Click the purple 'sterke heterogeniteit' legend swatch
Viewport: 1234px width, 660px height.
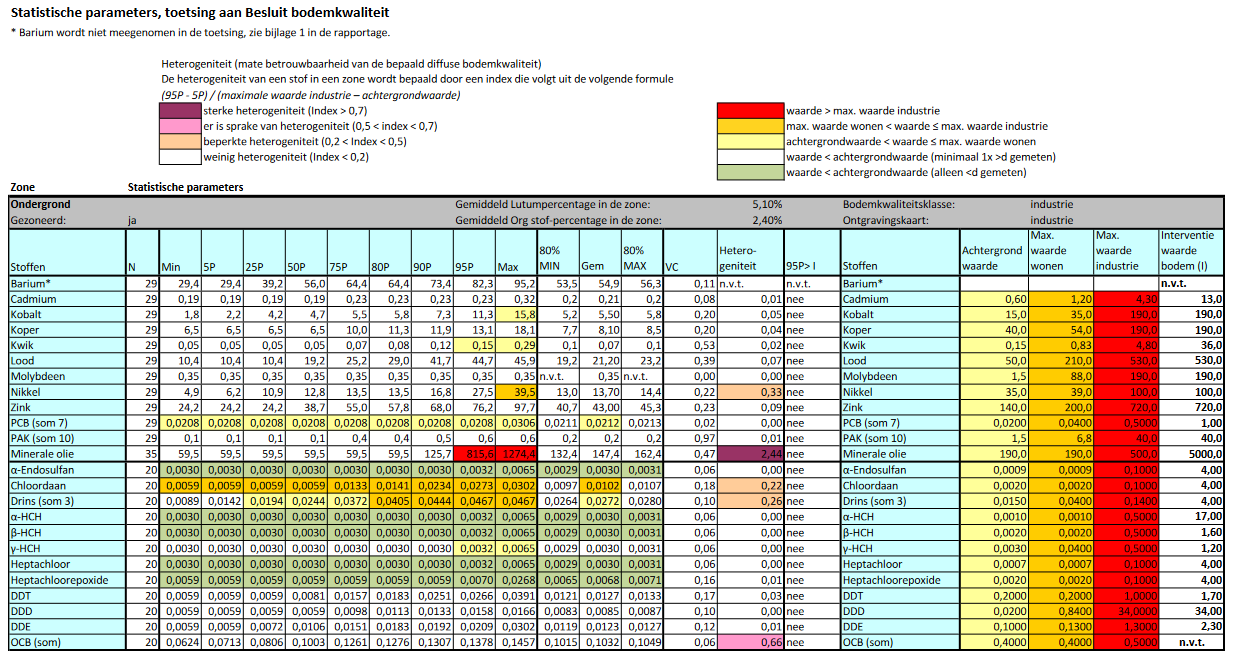click(180, 111)
